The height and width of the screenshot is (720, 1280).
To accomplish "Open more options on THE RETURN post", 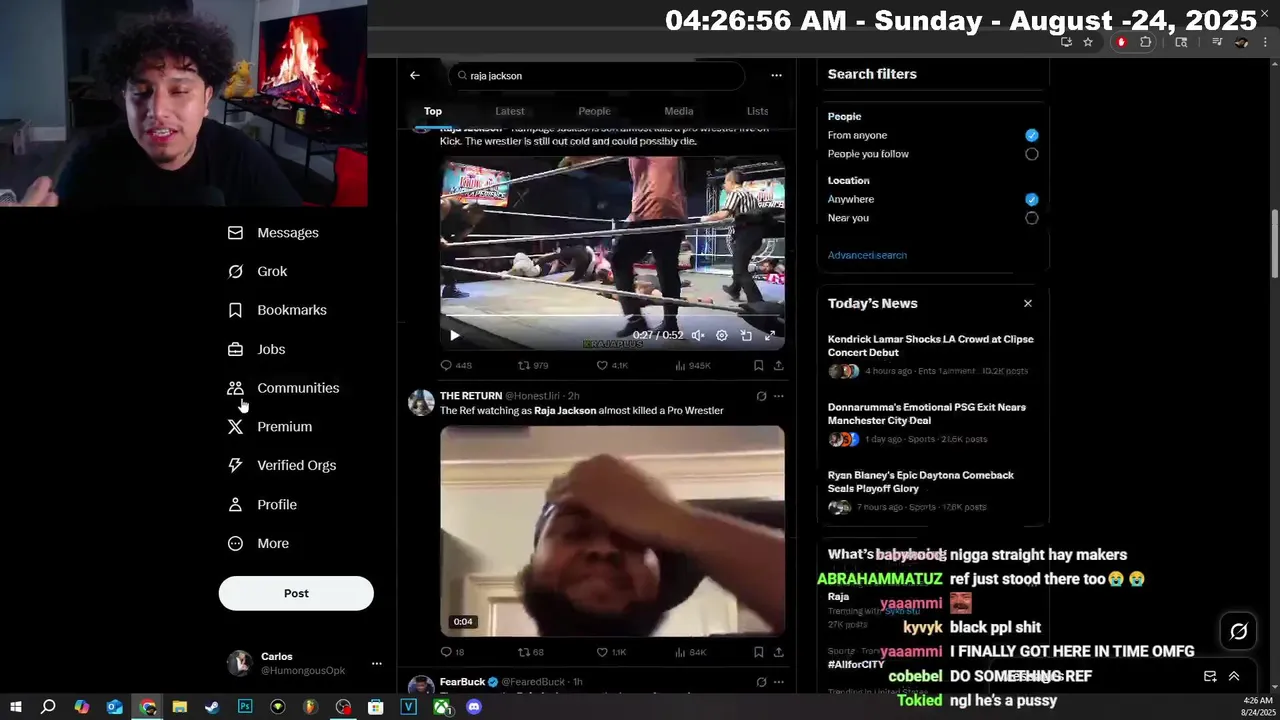I will [x=778, y=396].
